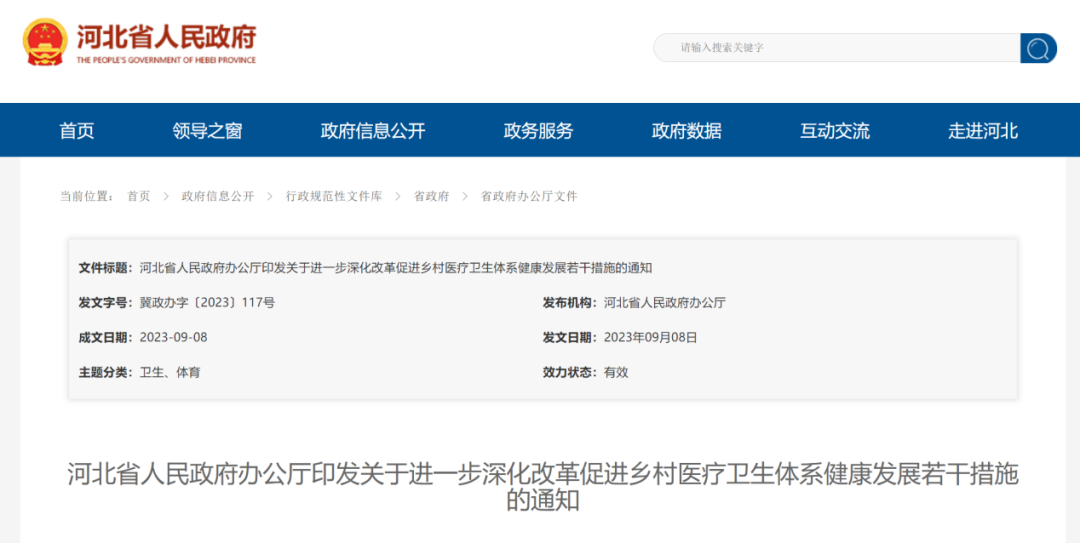Select the 成文日期 value 2023-09-08
1080x543 pixels.
[174, 338]
